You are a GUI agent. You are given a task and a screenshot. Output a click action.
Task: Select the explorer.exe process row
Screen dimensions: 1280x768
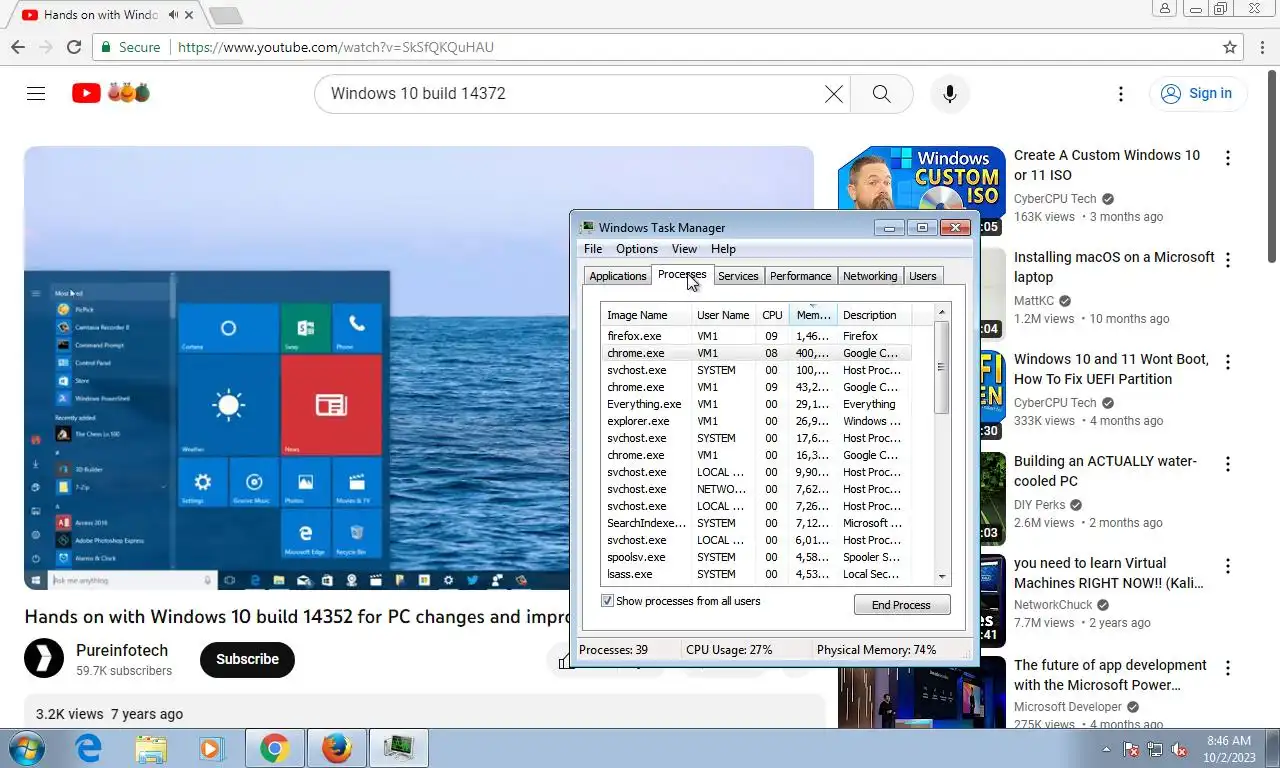click(756, 421)
